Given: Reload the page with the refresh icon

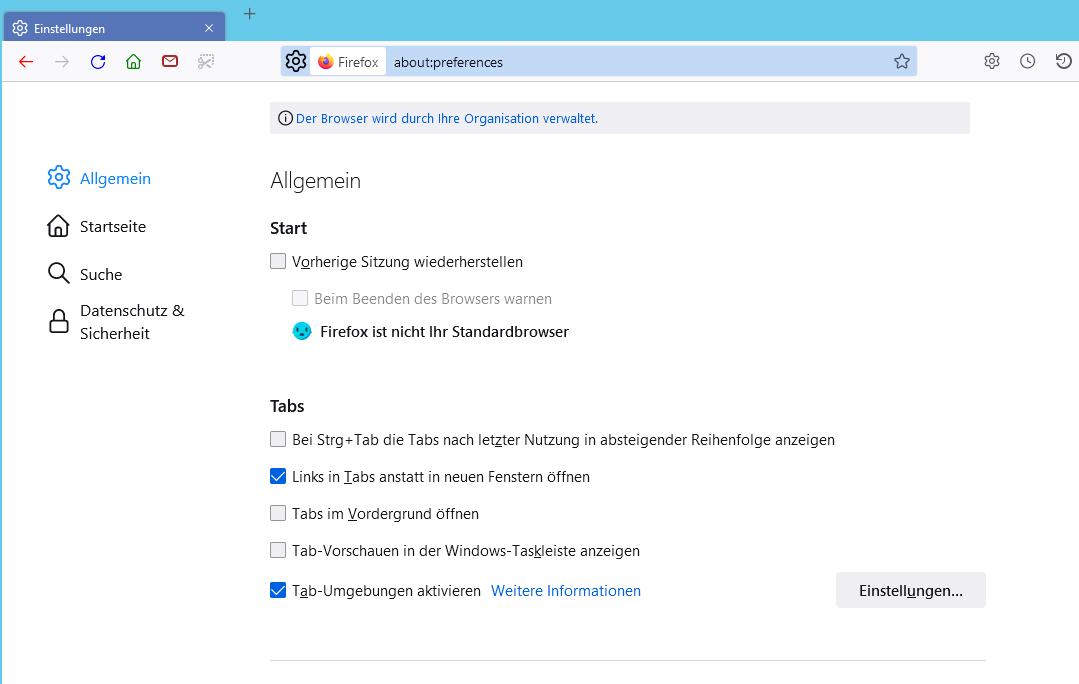Looking at the screenshot, I should 98,62.
